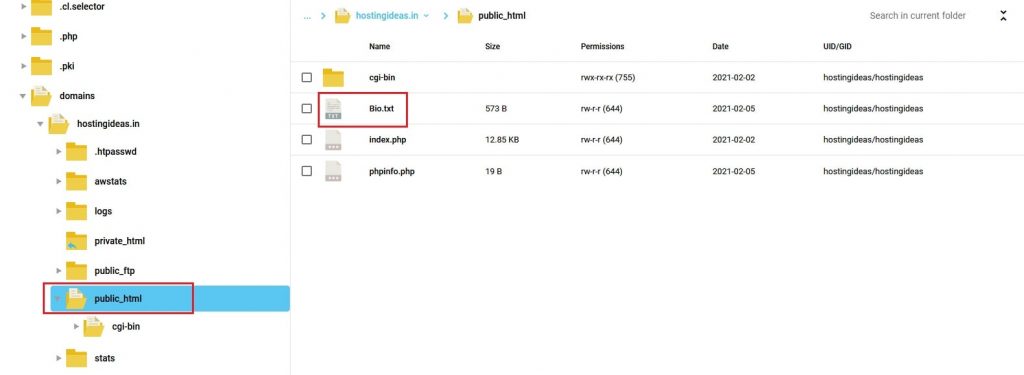Expand the .htpasswd tree node
The image size is (1024, 375).
click(x=59, y=152)
